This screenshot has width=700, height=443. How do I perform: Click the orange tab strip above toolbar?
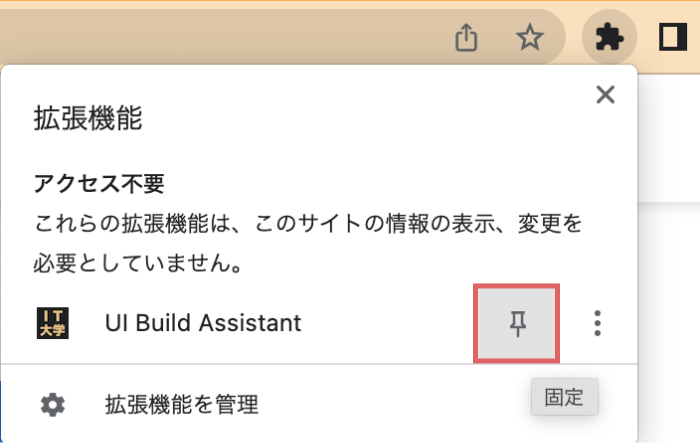pos(350,4)
